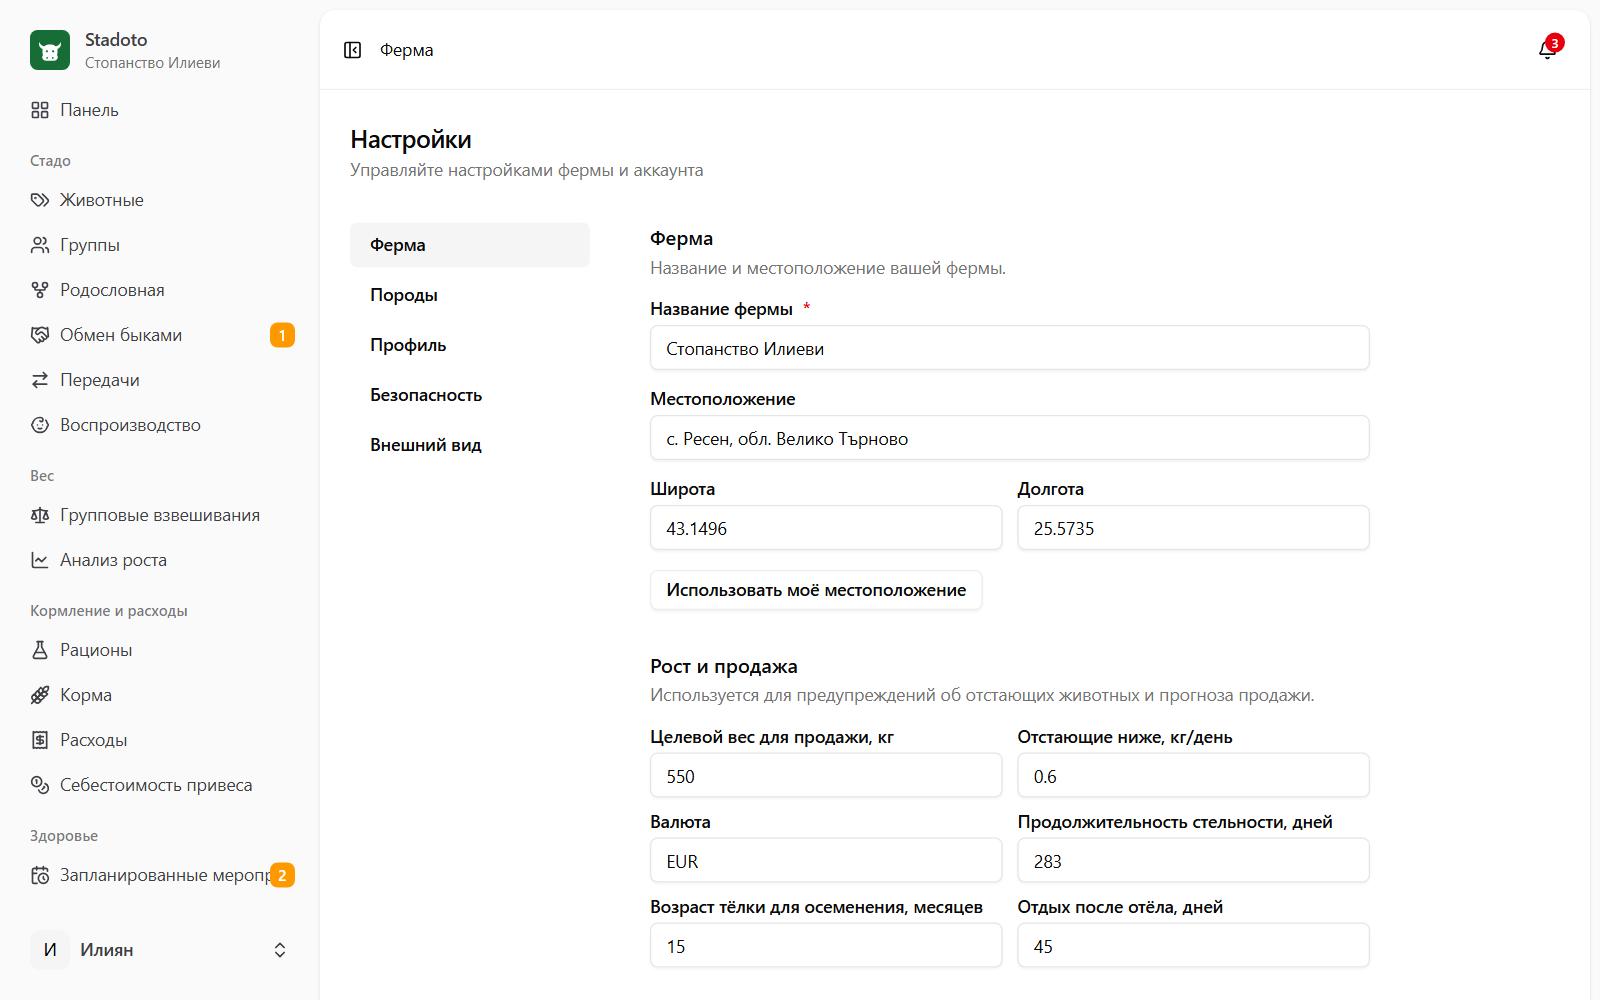The height and width of the screenshot is (1000, 1600).
Task: Click the Животные tag icon
Action: pos(40,200)
